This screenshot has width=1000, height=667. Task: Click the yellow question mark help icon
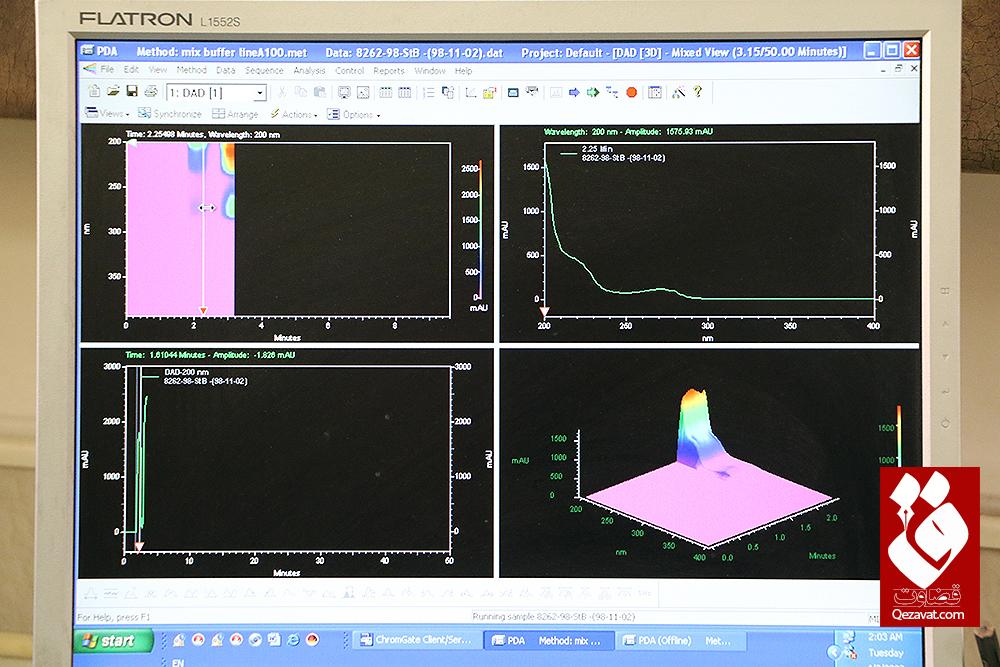point(698,92)
